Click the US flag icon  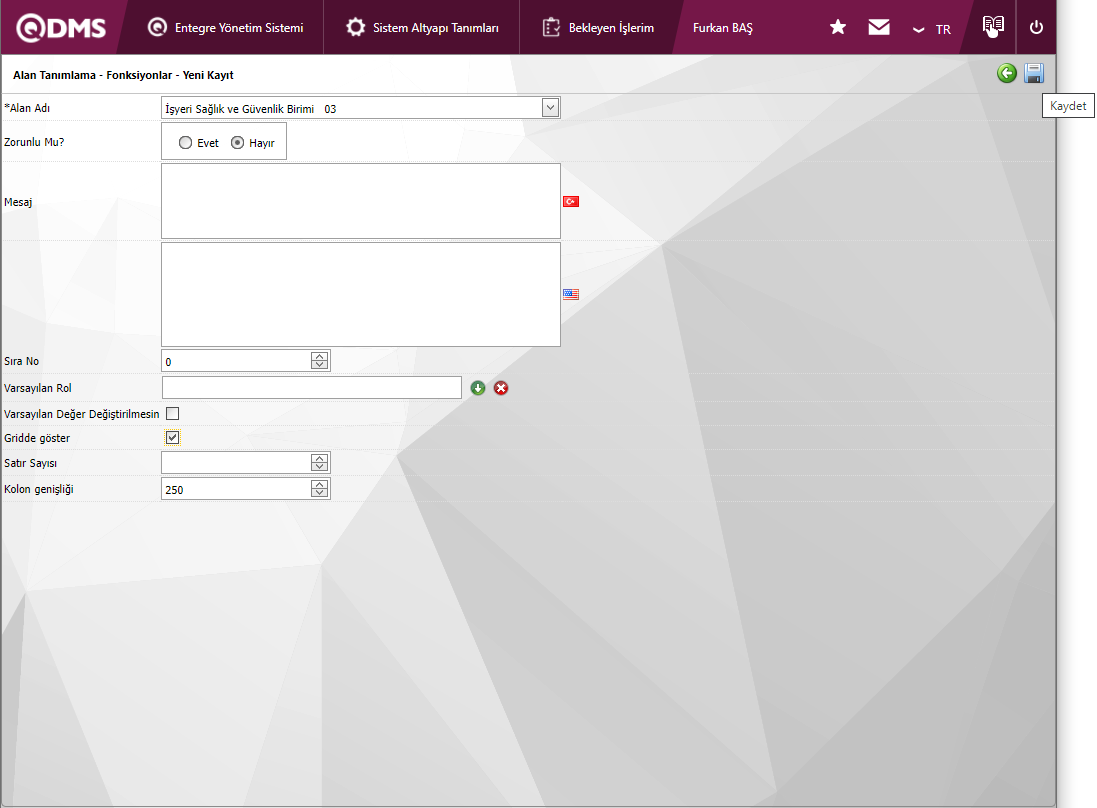click(571, 295)
